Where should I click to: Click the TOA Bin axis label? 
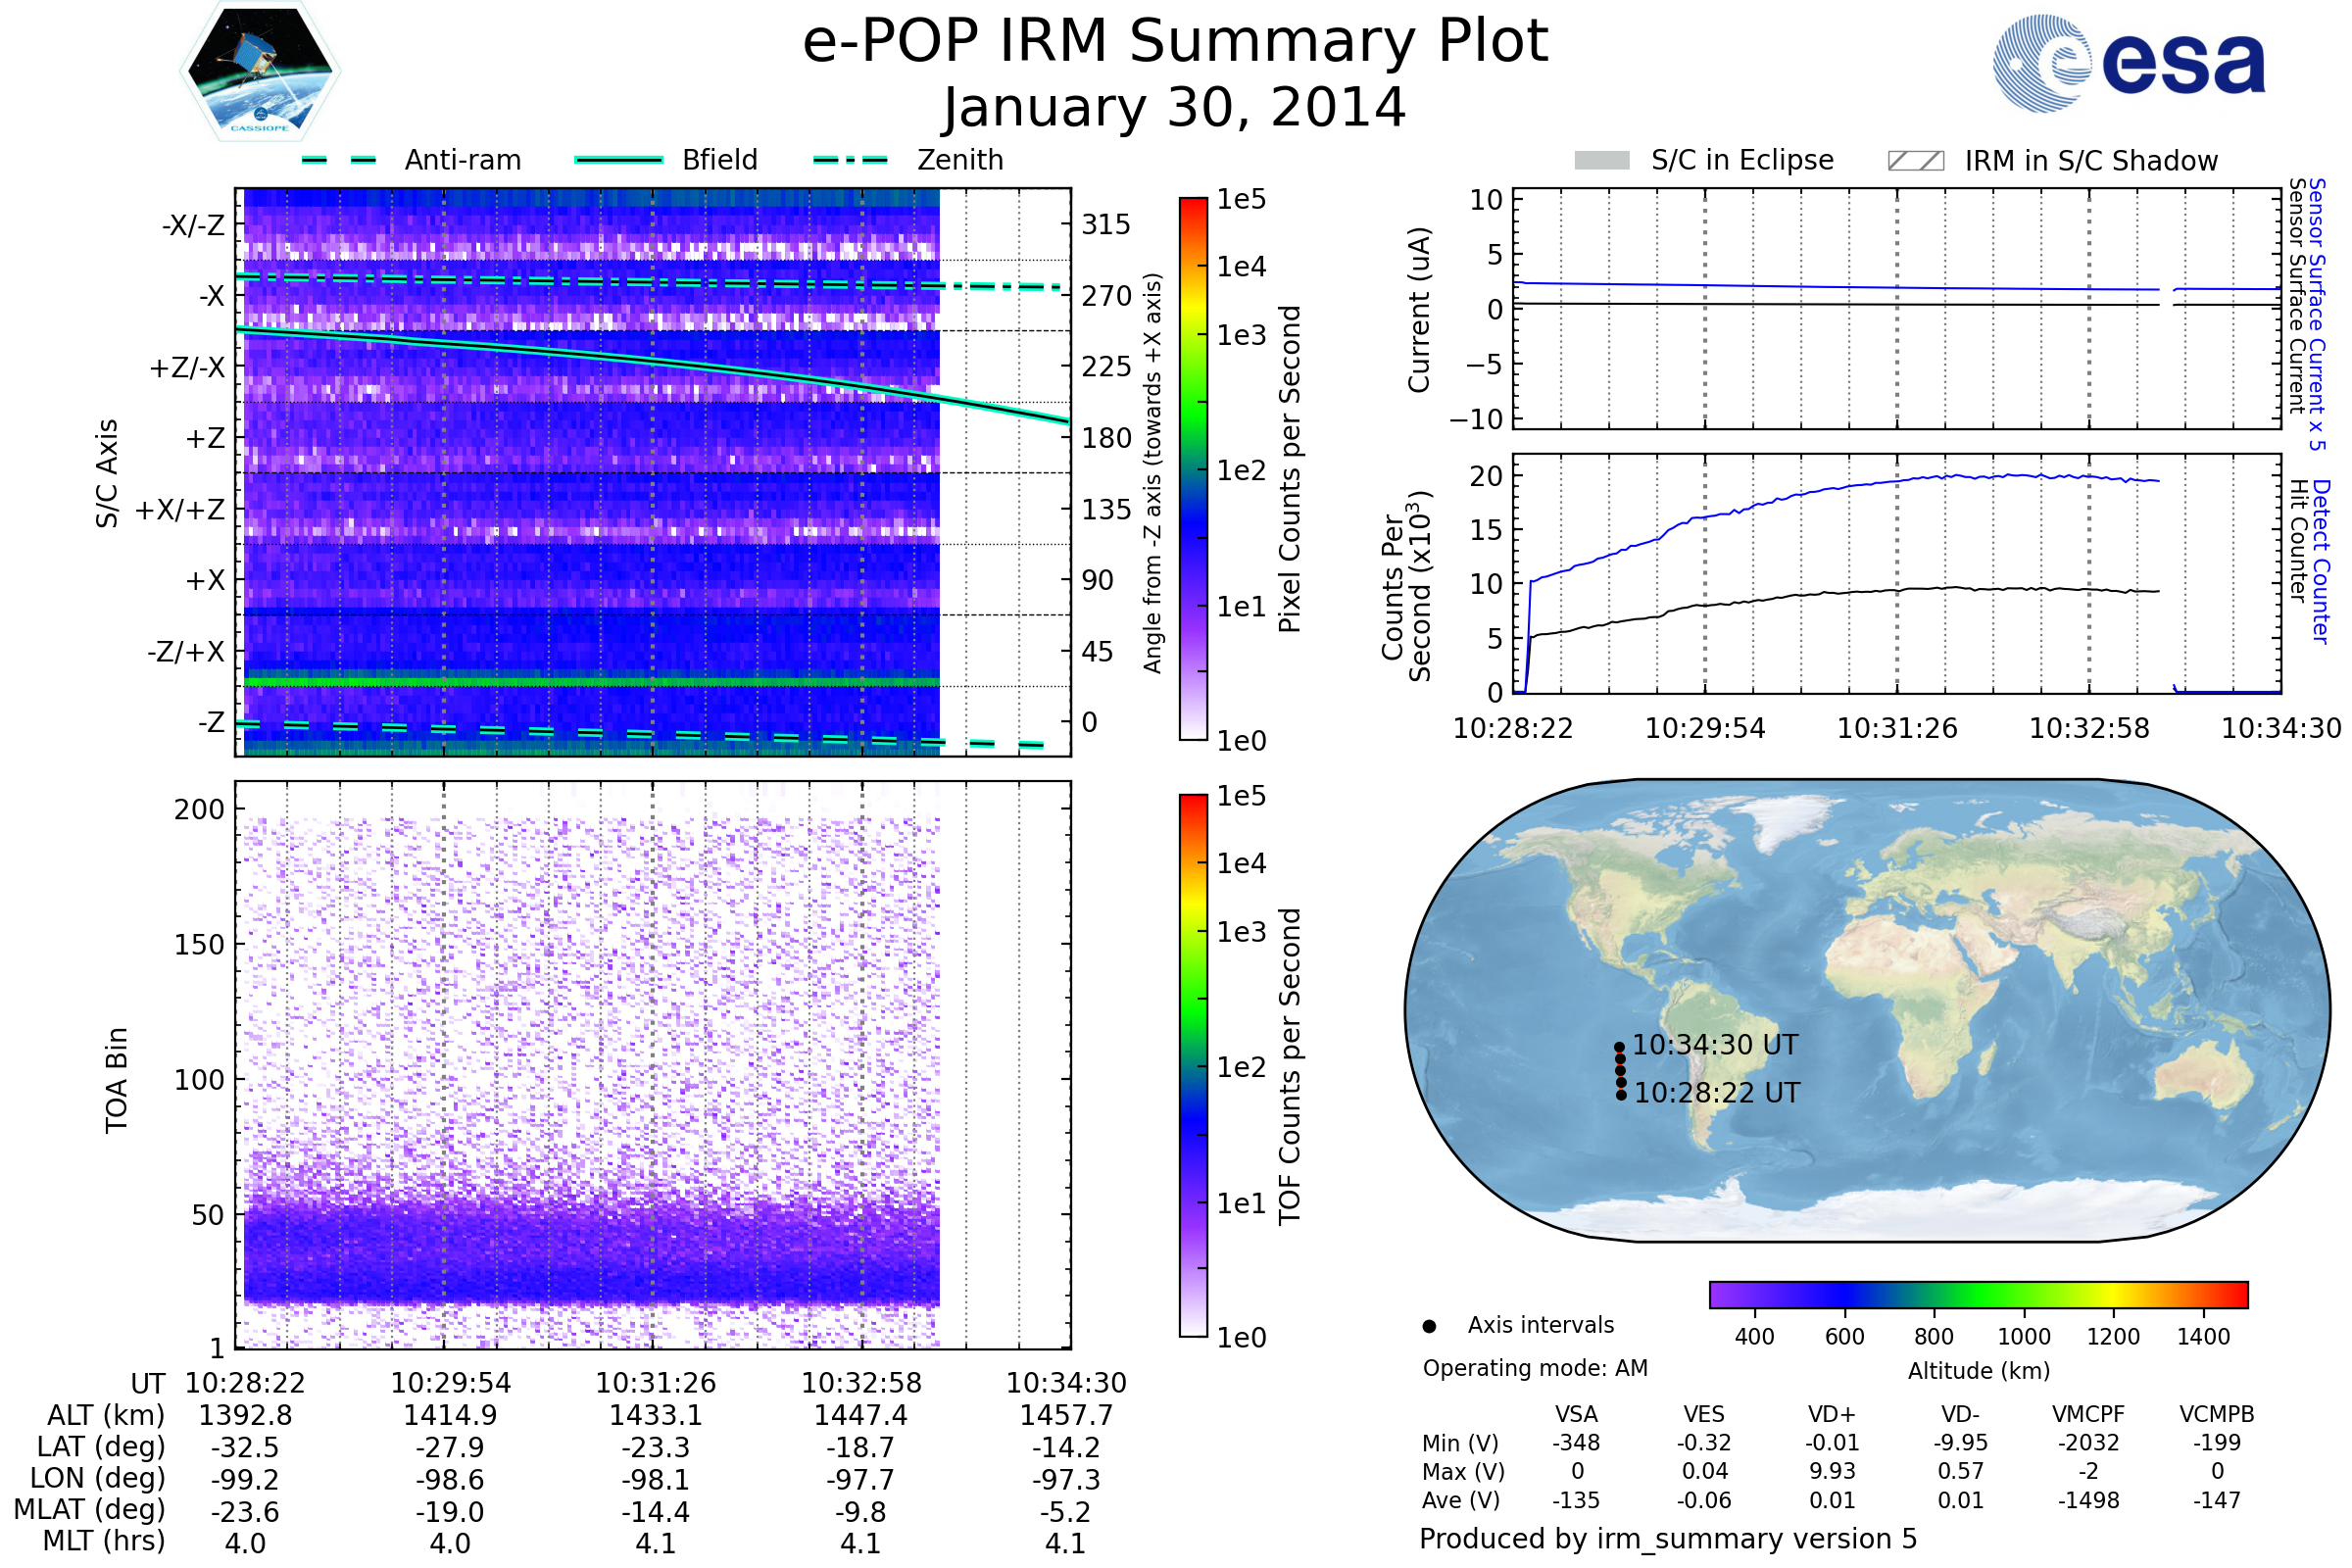pos(117,1080)
